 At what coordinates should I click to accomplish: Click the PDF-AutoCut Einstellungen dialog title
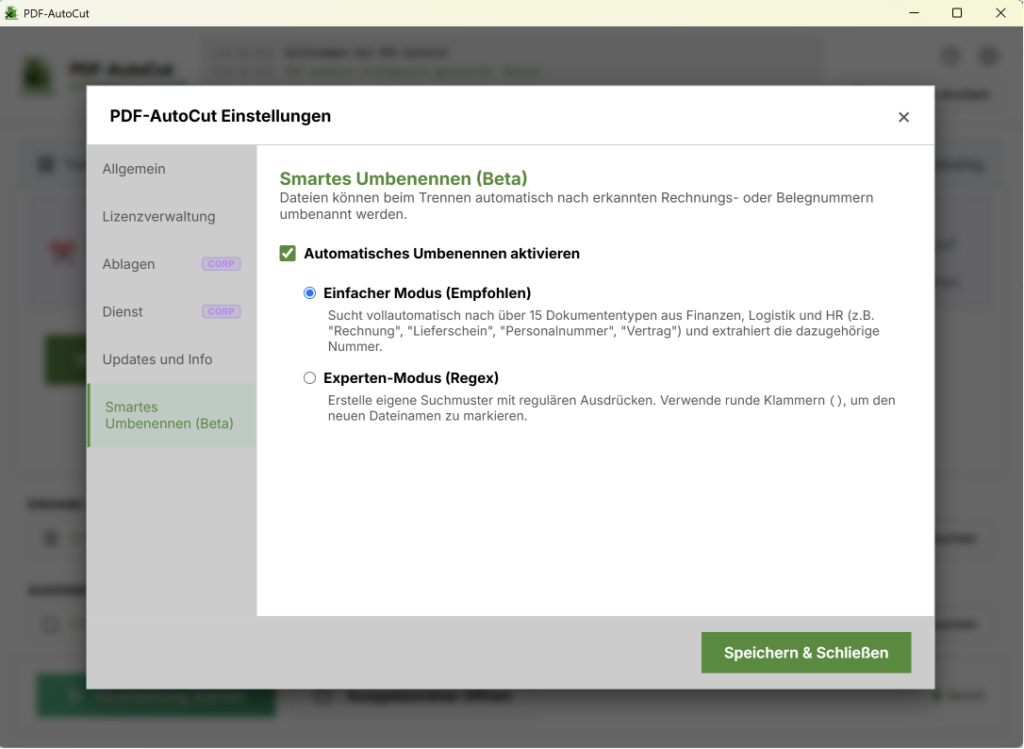click(x=220, y=116)
